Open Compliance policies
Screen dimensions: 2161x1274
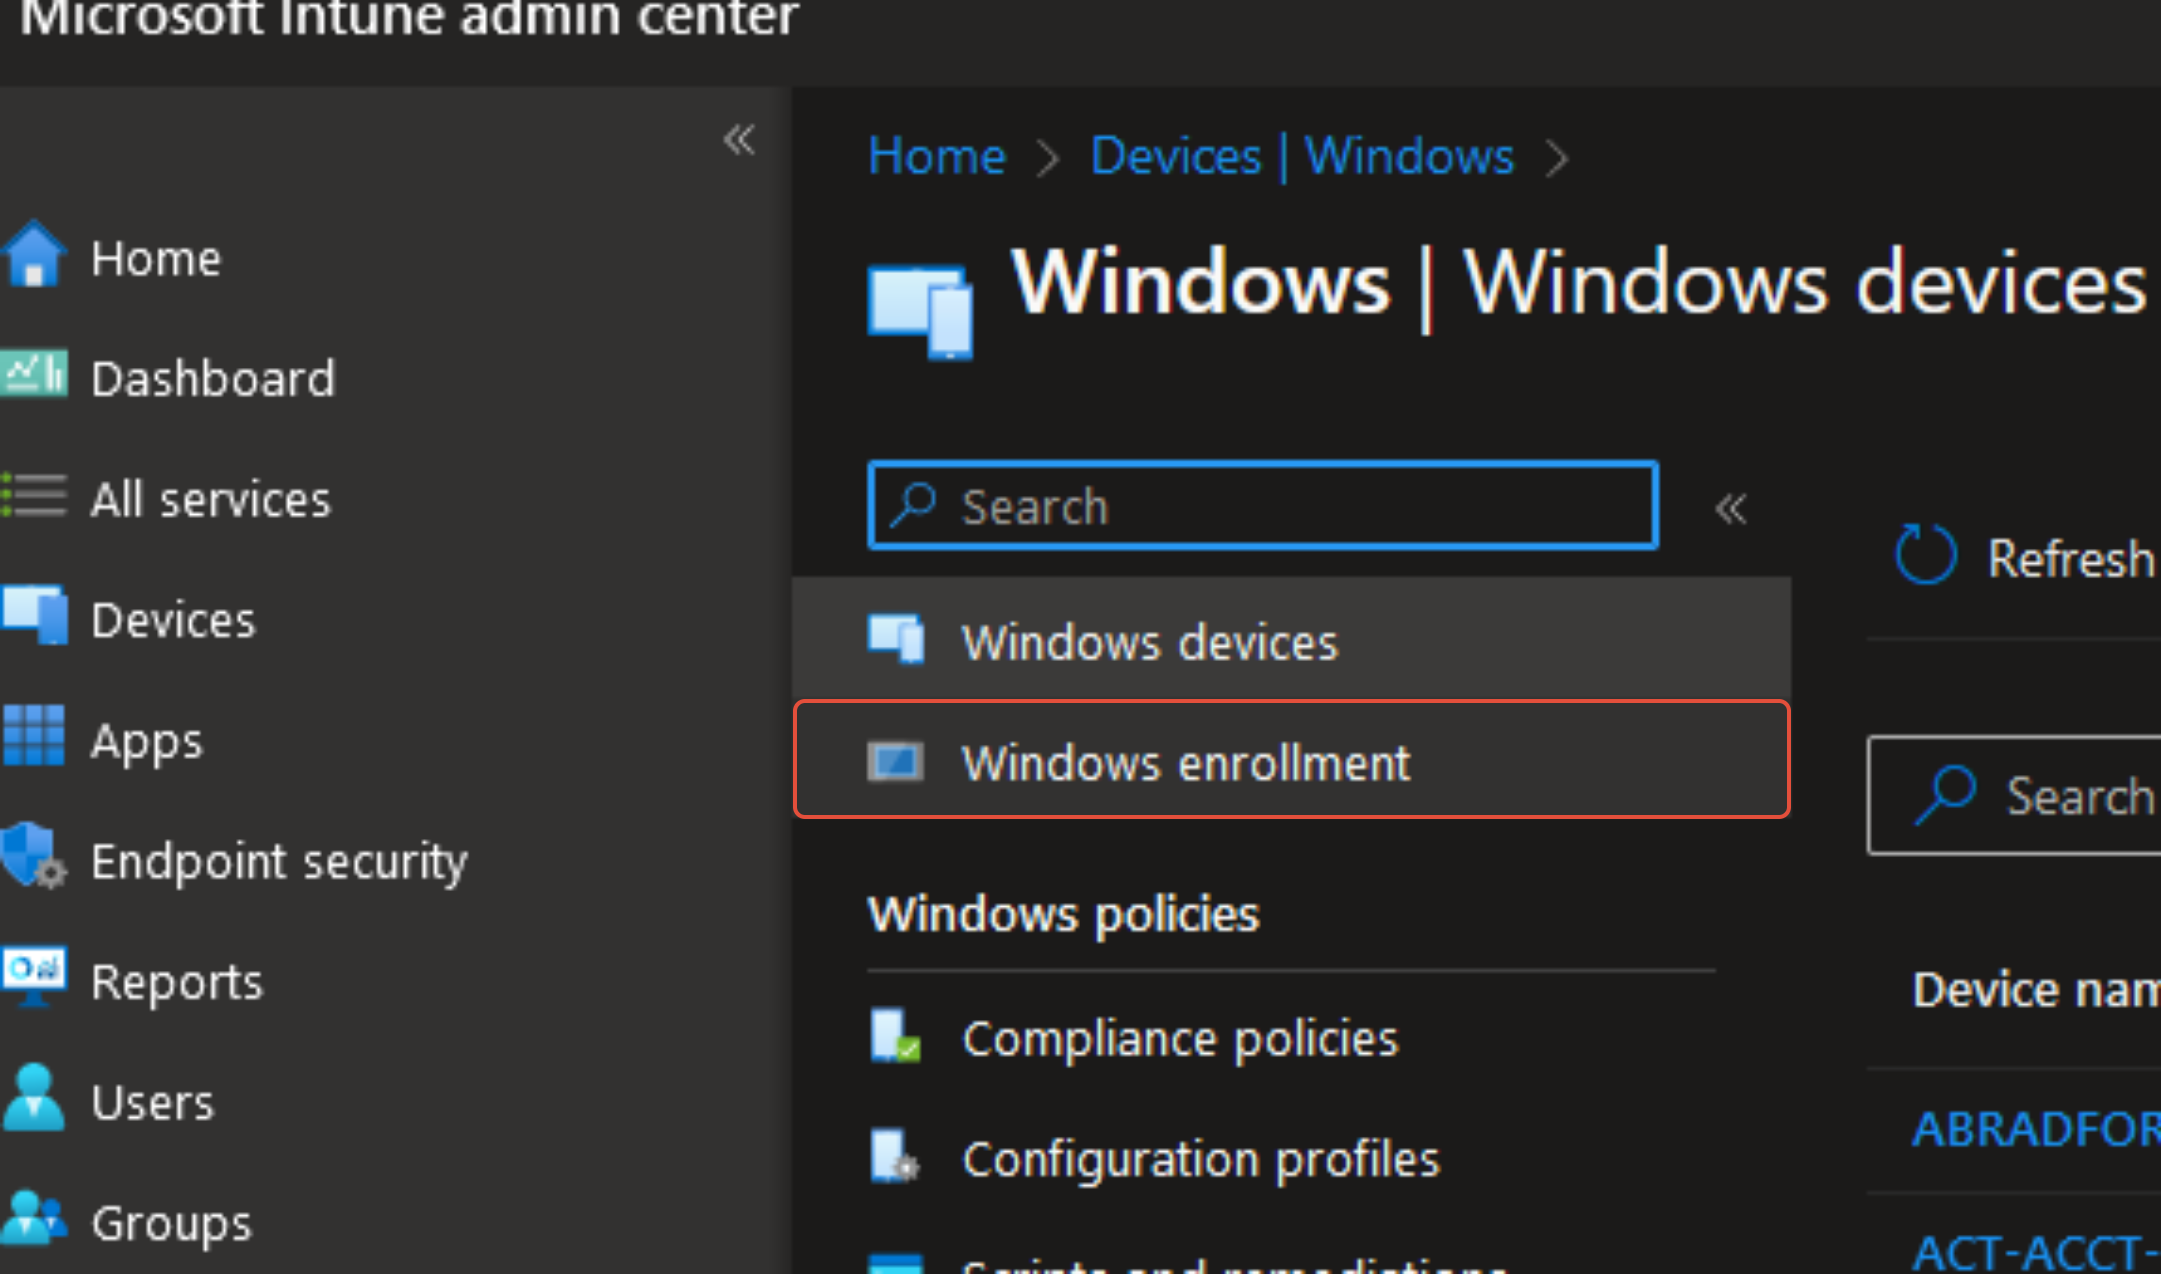(x=1179, y=1038)
